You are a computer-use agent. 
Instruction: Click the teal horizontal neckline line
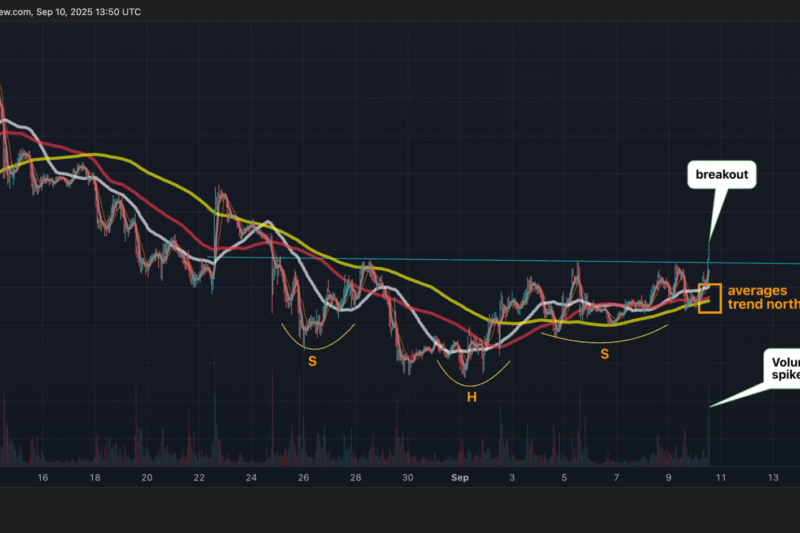[x=450, y=260]
